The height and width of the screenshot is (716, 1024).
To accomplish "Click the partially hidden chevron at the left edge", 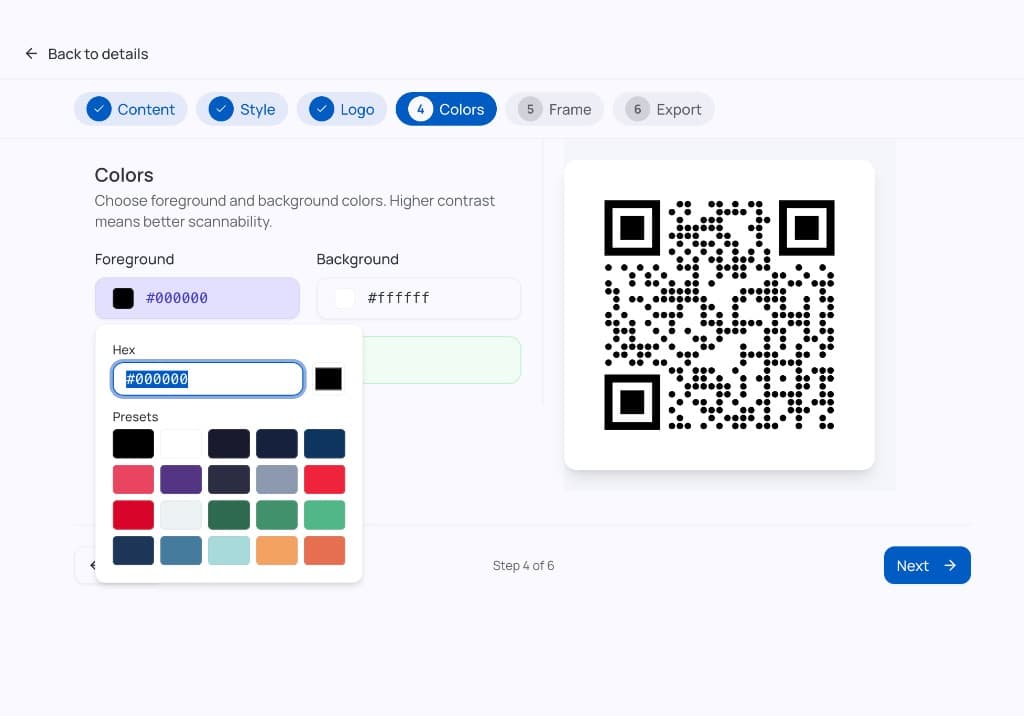I will click(x=92, y=565).
